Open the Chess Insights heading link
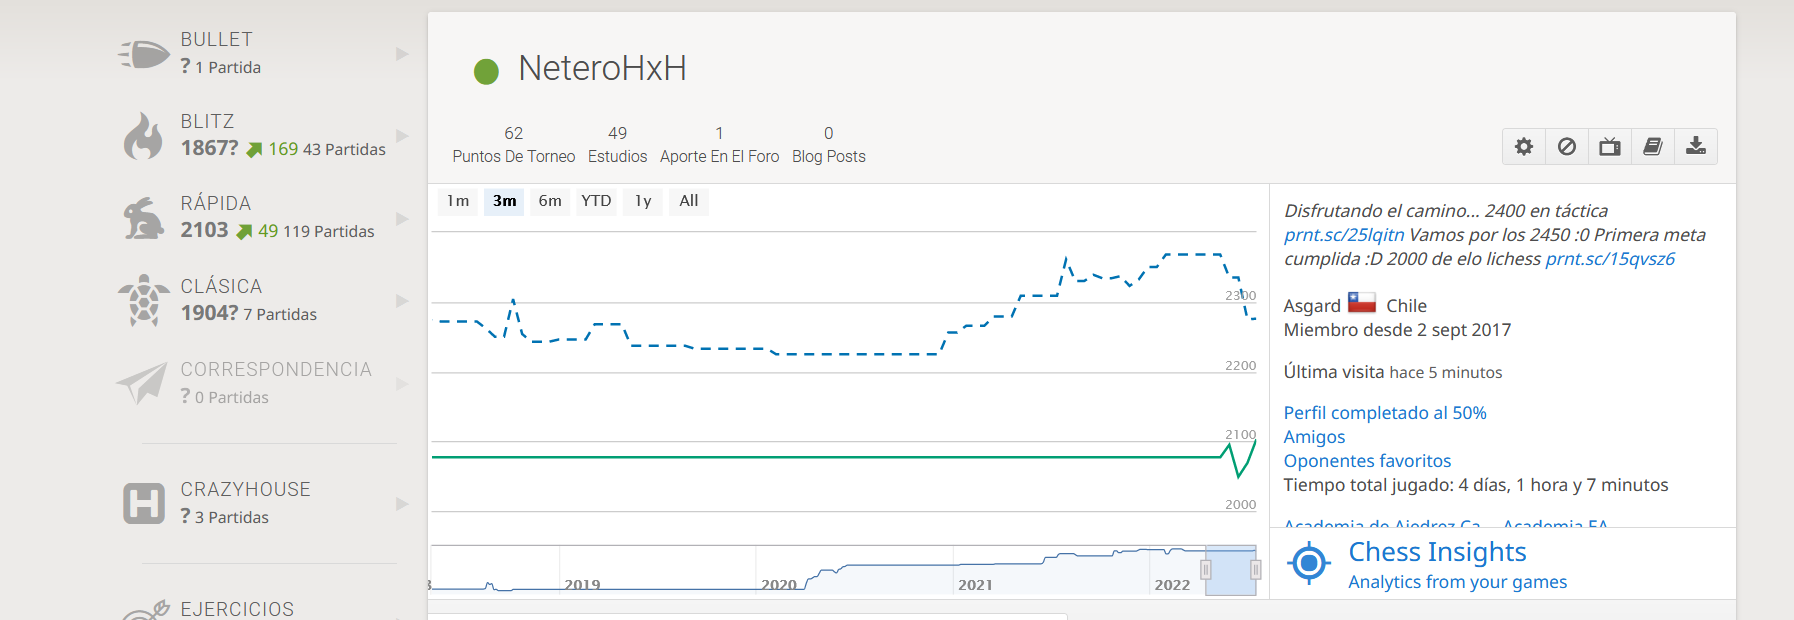The height and width of the screenshot is (620, 1794). [1437, 552]
